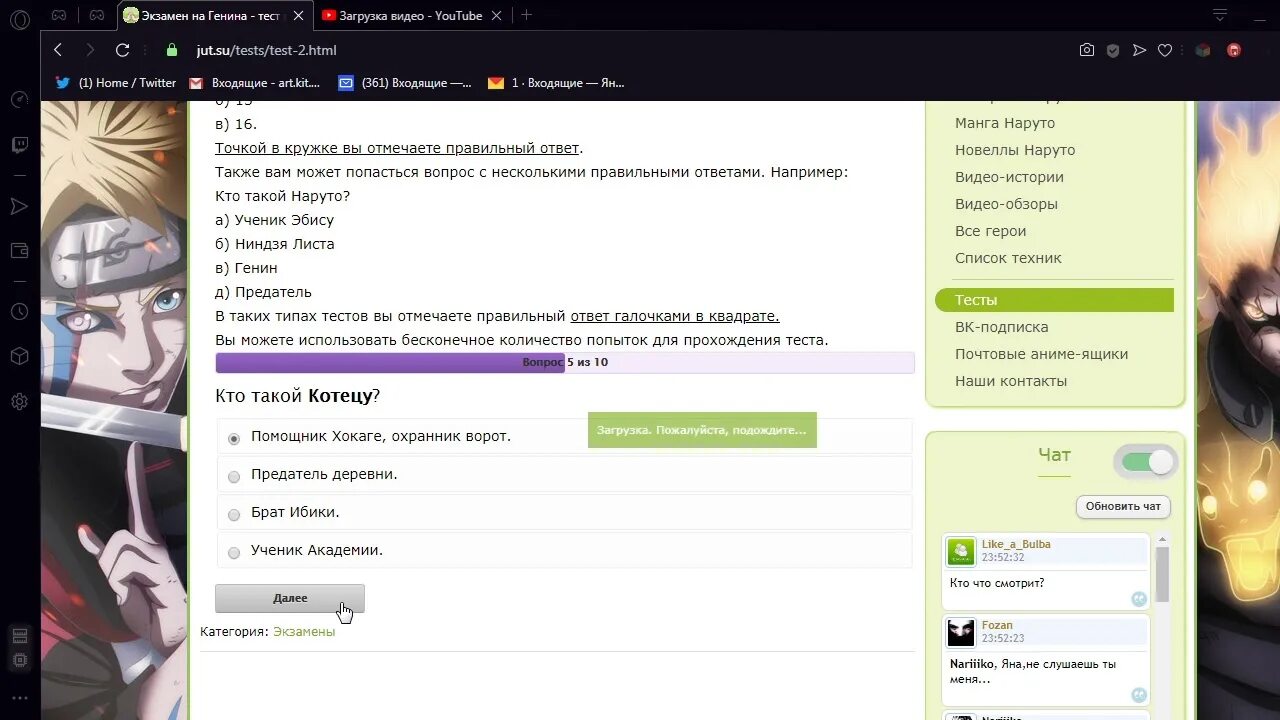Image resolution: width=1280 pixels, height=720 pixels.
Task: Click the green padlock site info icon
Action: tap(172, 50)
